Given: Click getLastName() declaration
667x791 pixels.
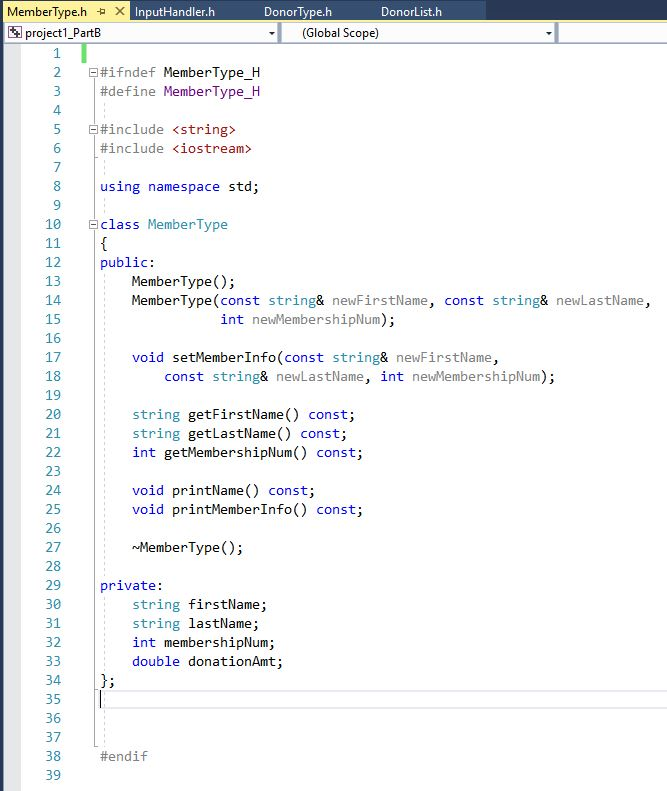Looking at the screenshot, I should tap(239, 434).
